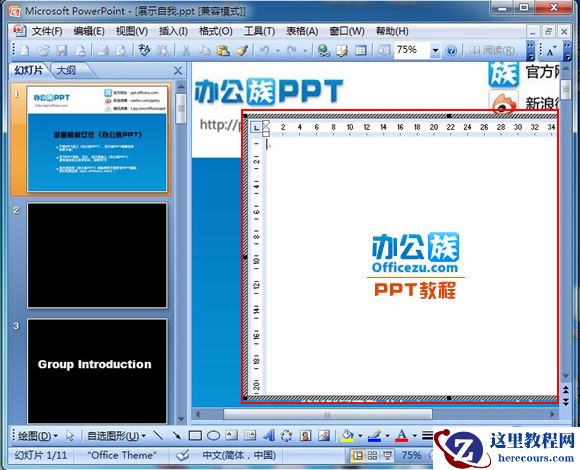The image size is (580, 470).
Task: Select the Line drawing tool
Action: 158,436
